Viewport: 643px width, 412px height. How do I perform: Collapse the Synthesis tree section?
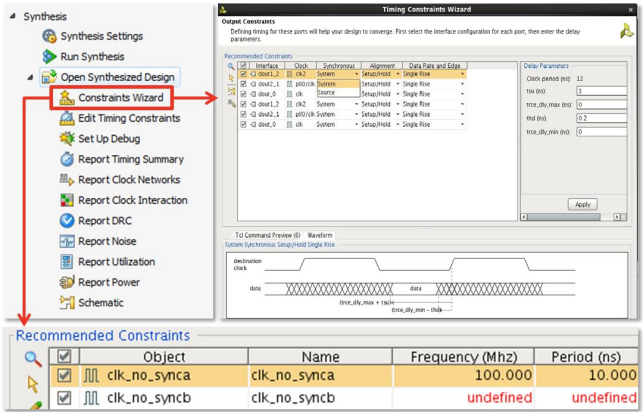[x=13, y=17]
